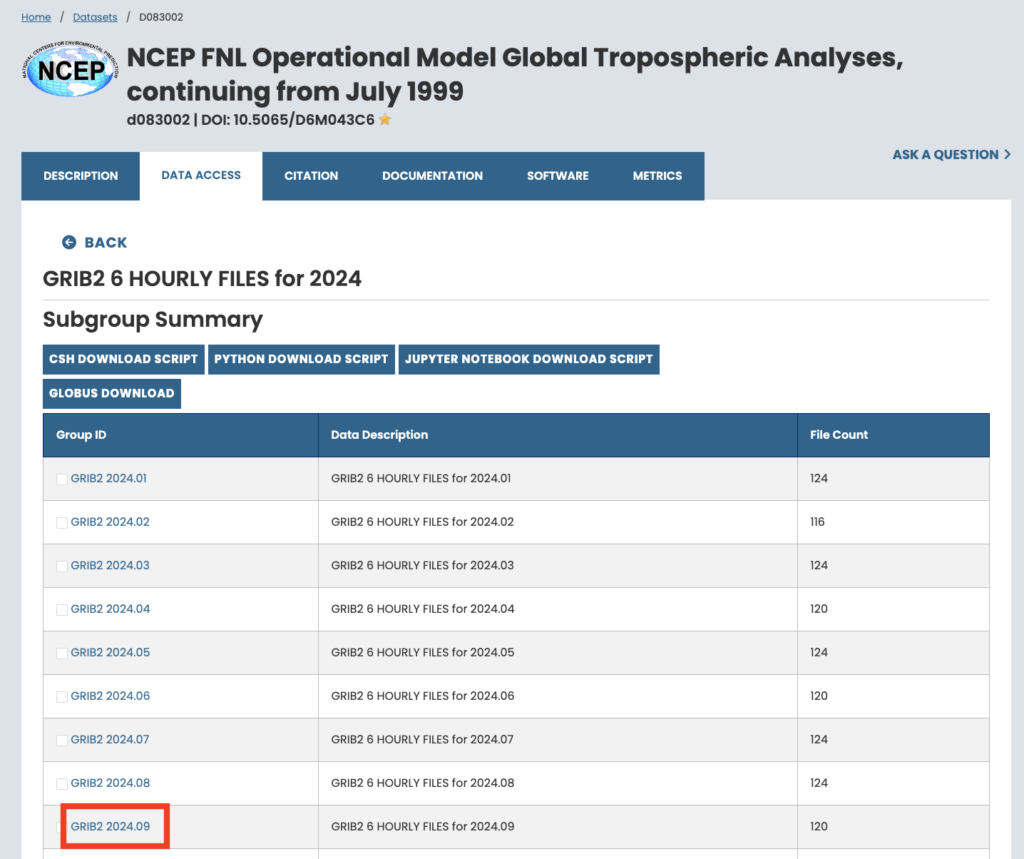This screenshot has width=1024, height=859.
Task: Click the dataset title starting with NCEP FNL Operational
Action: [x=515, y=74]
